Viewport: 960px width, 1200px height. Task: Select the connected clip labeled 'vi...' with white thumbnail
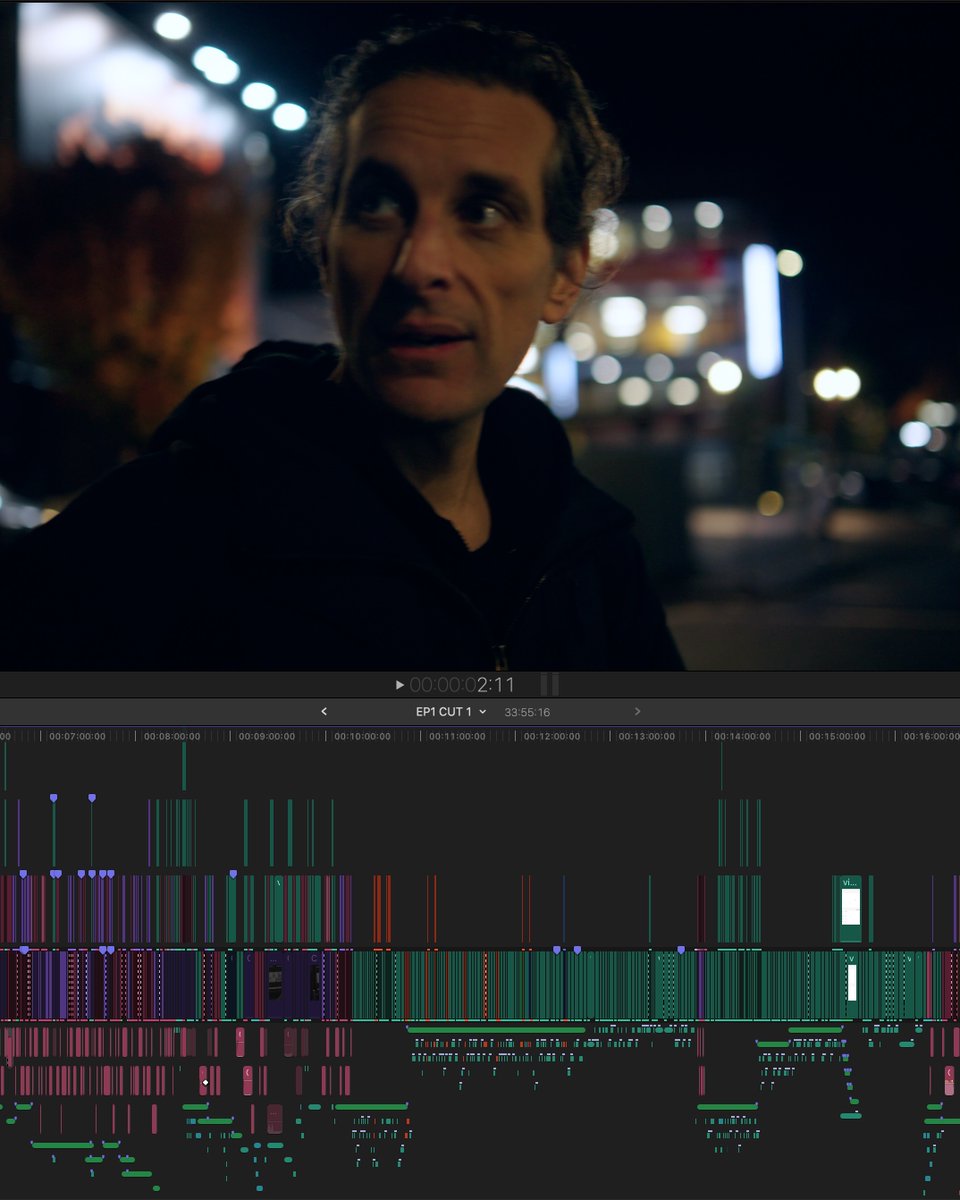pyautogui.click(x=849, y=908)
